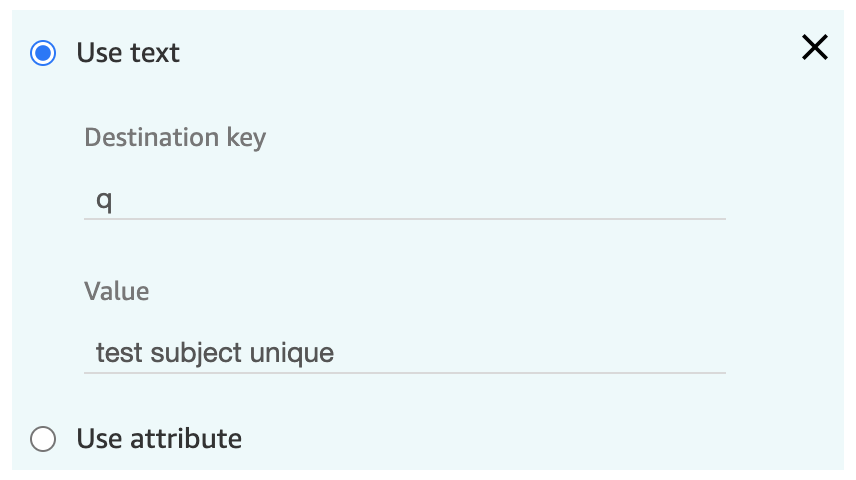Click the "Value" field label
Viewport: 856px width, 480px height.
pos(117,292)
